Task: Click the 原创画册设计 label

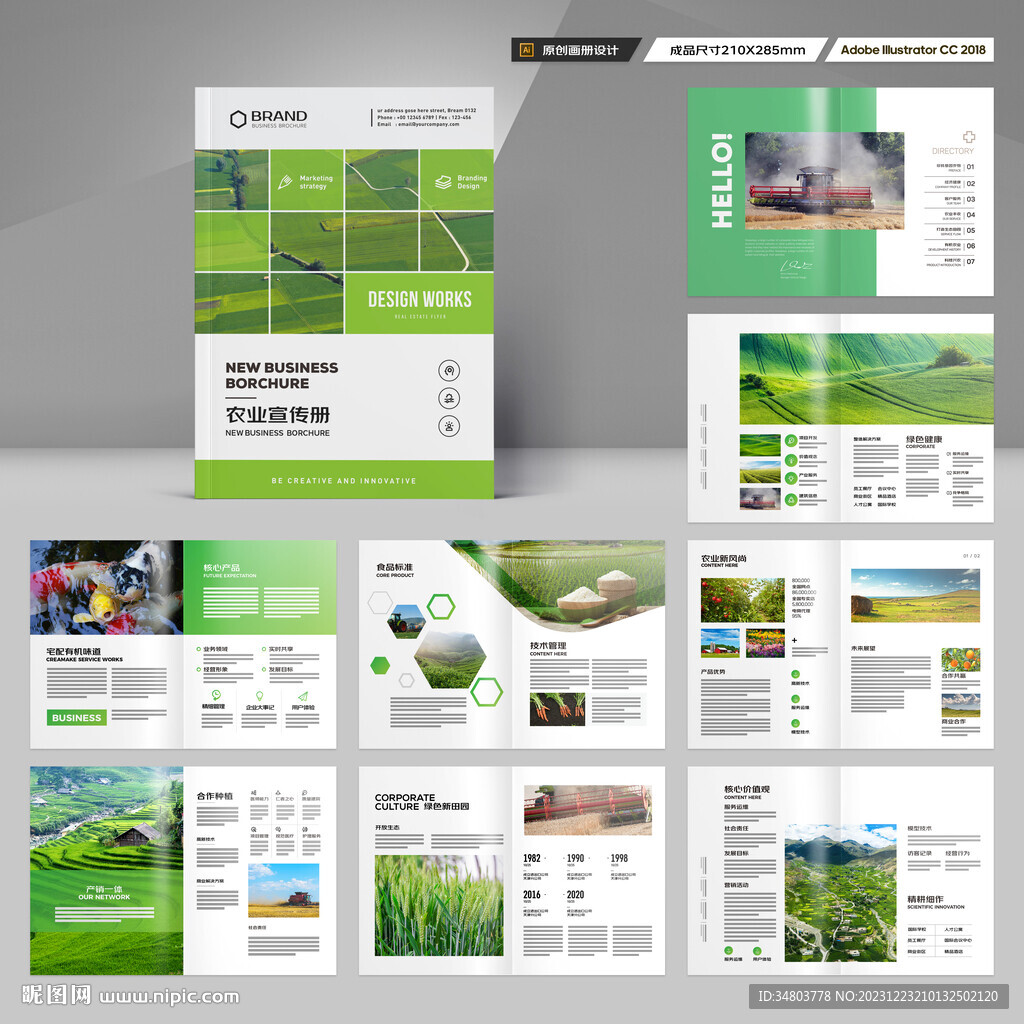Action: tap(580, 50)
